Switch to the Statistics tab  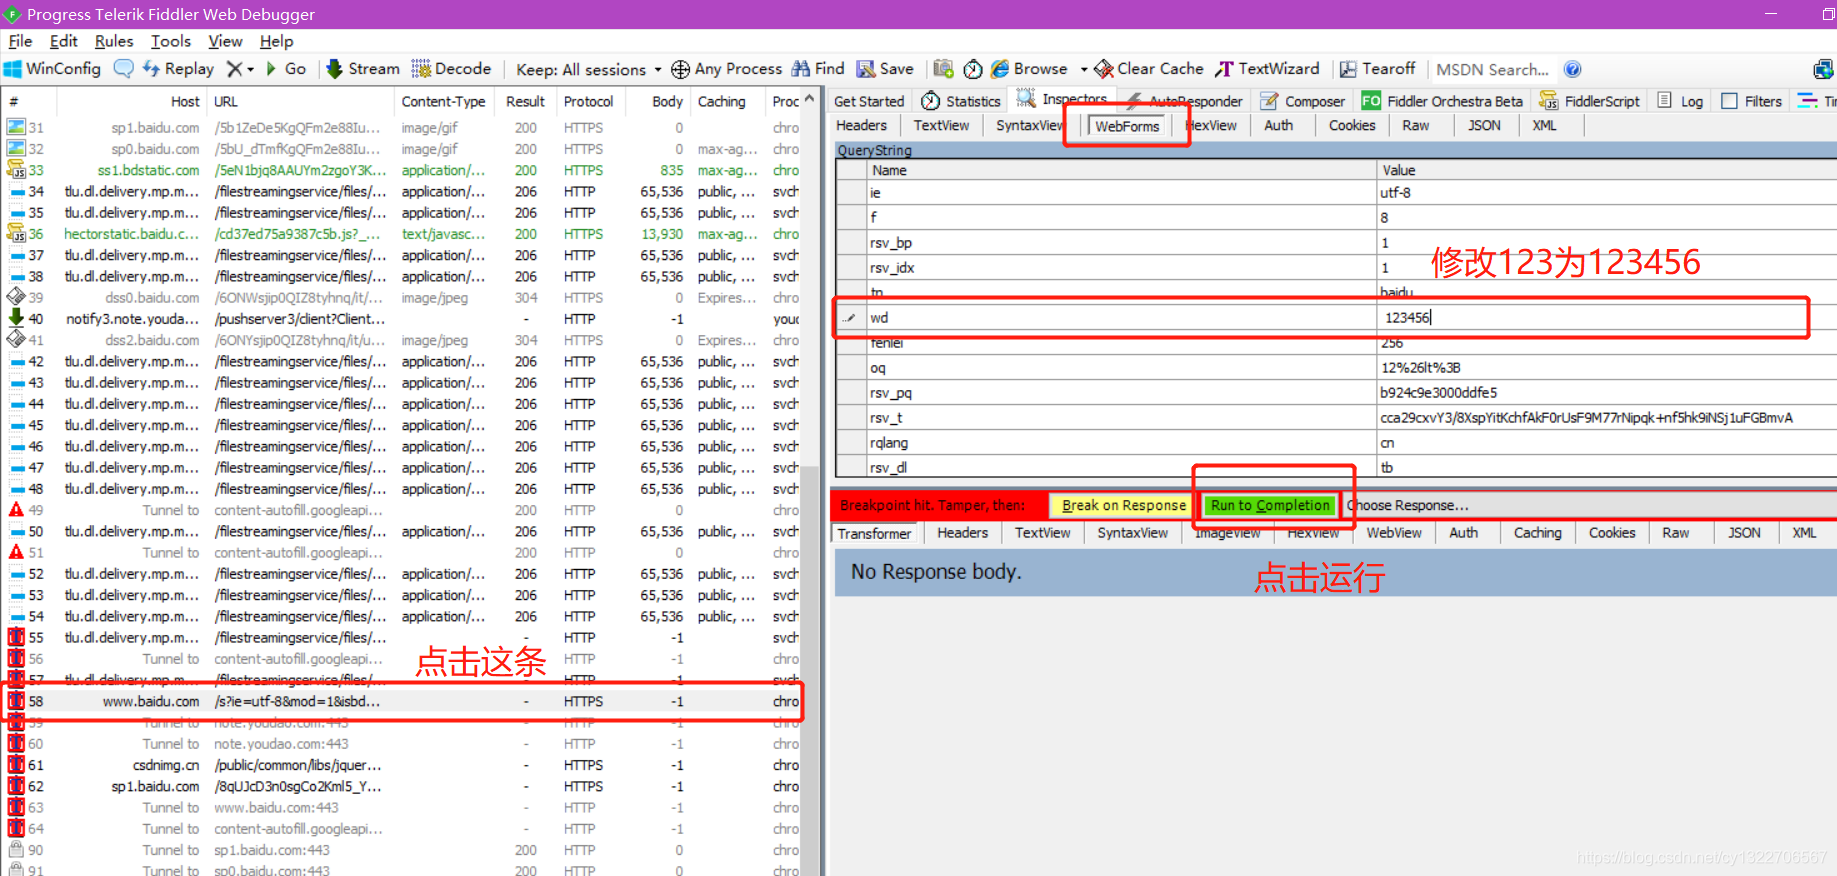click(961, 101)
